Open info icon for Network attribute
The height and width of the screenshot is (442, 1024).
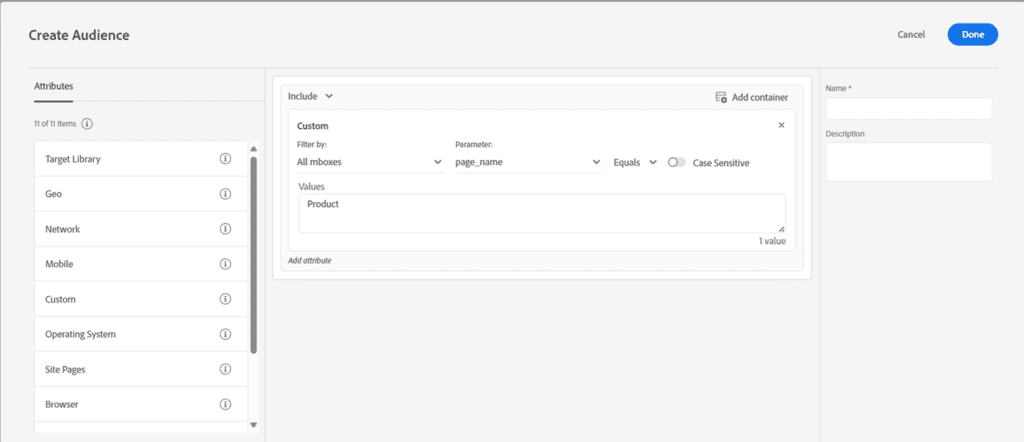pos(225,229)
